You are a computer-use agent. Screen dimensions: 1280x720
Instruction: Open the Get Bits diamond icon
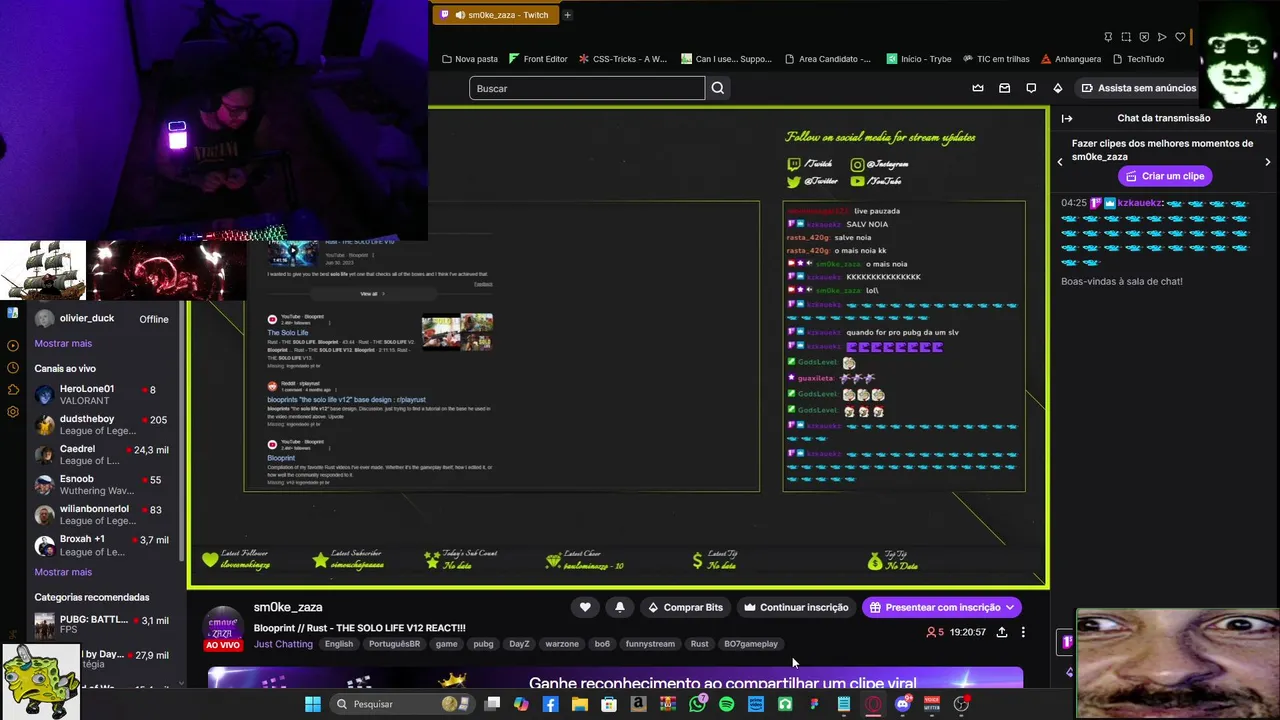point(1059,88)
